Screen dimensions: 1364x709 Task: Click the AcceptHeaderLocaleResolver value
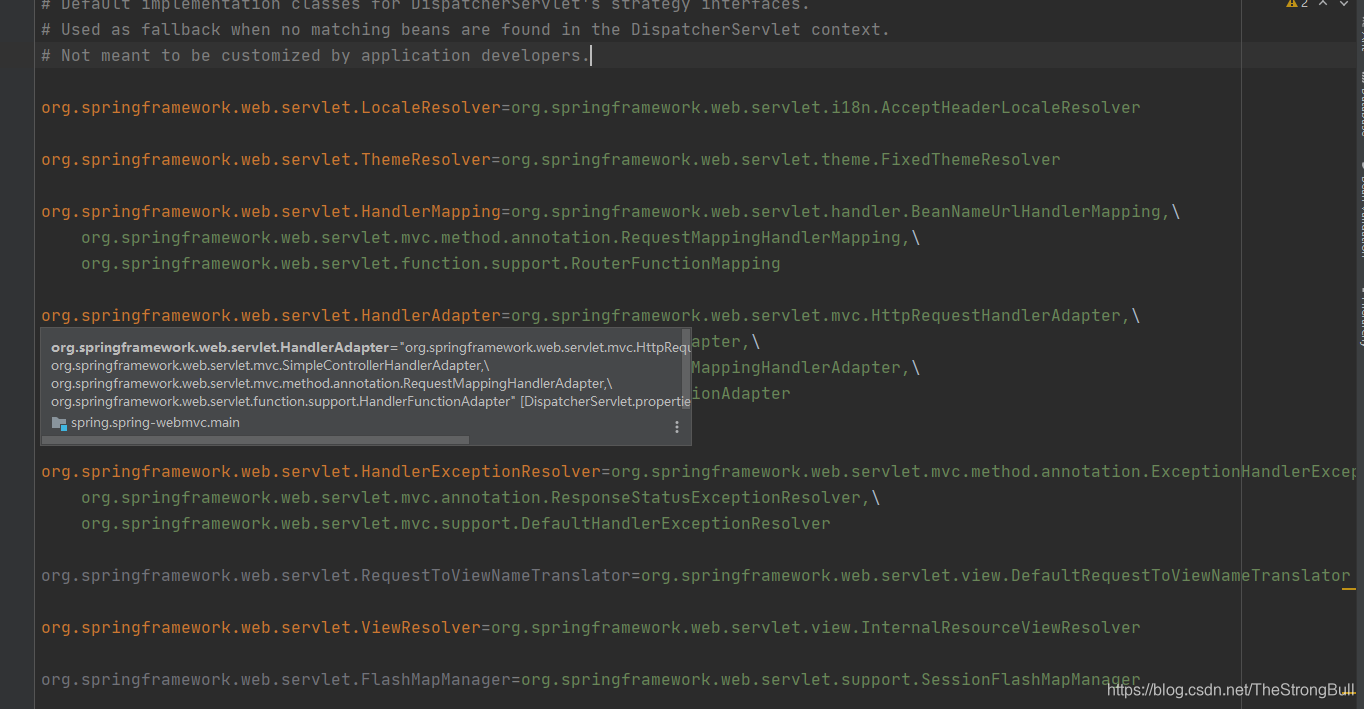(x=826, y=107)
